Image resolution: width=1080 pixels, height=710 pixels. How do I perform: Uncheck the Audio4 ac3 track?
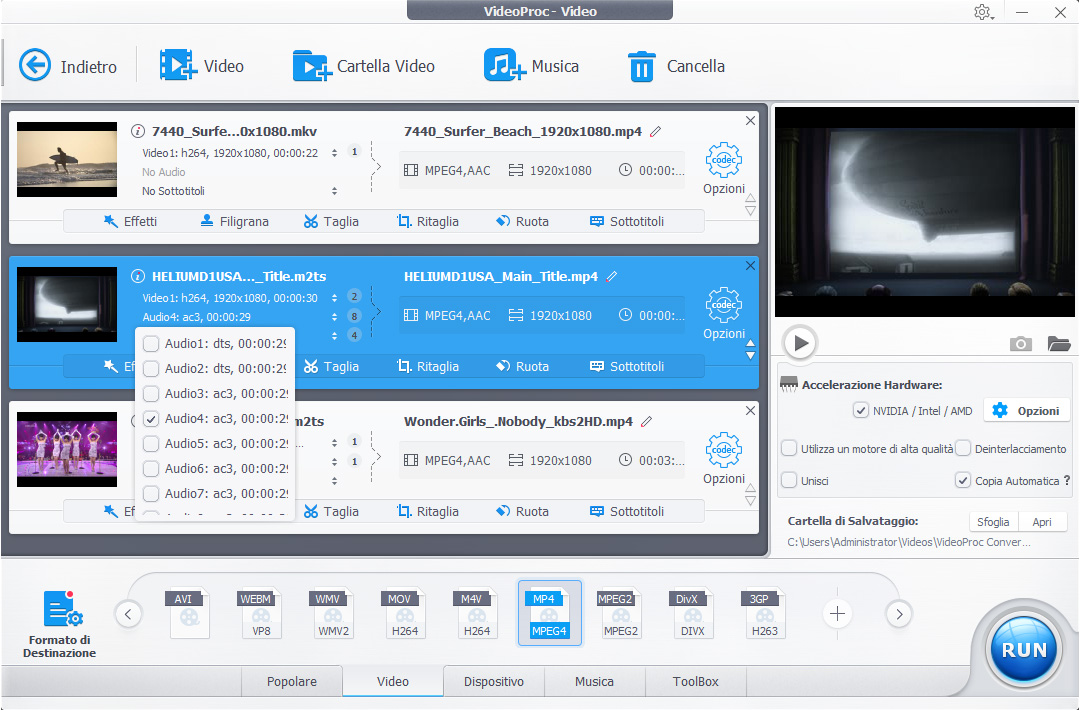pyautogui.click(x=151, y=419)
